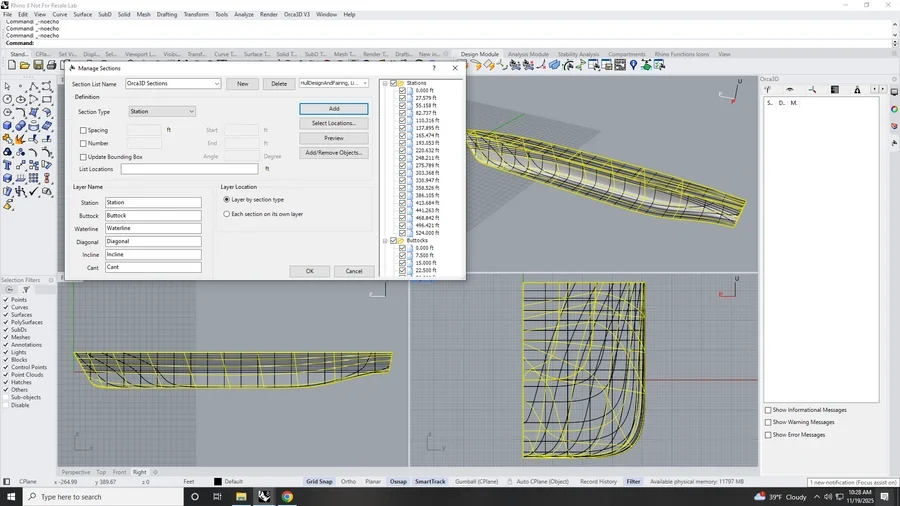Screen dimensions: 900x506
Task: Open the Orca3D V3 menu
Action: [297, 14]
